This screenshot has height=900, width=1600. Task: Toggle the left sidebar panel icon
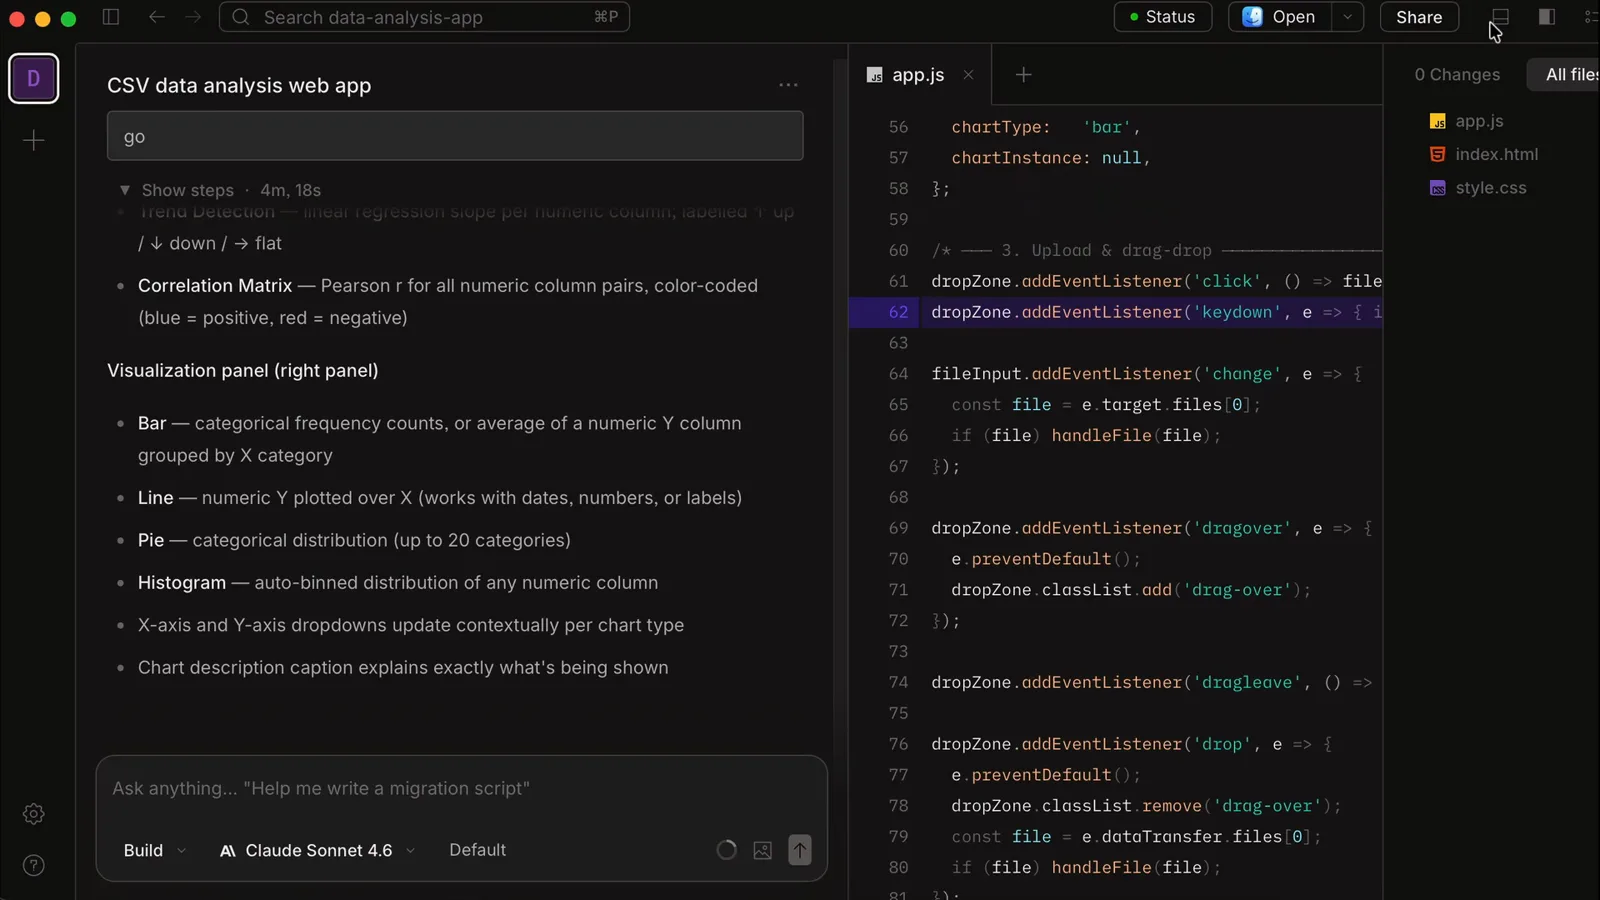point(111,17)
